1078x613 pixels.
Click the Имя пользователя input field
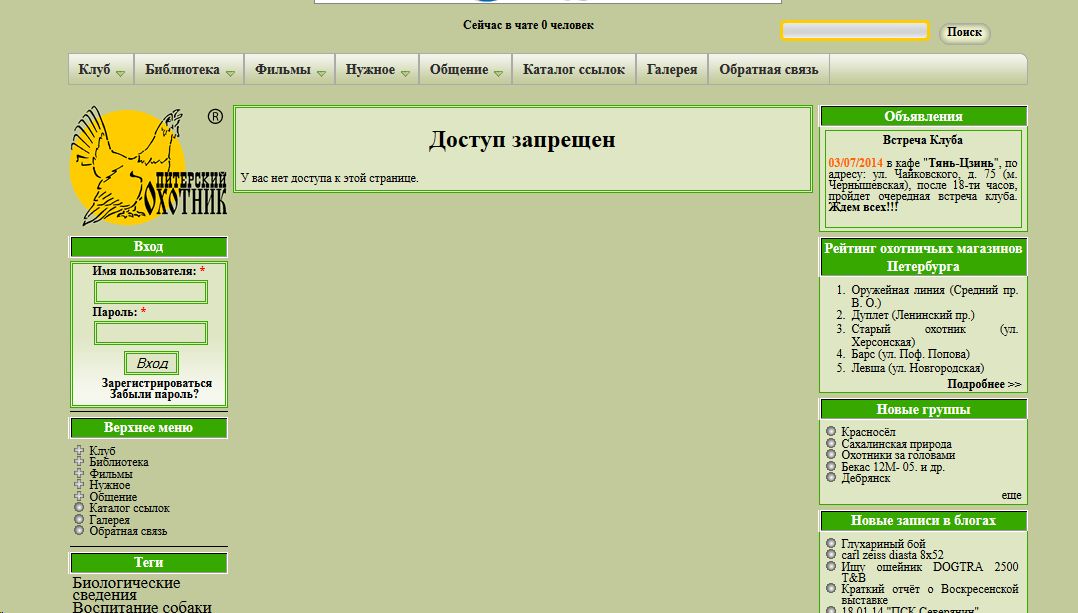pyautogui.click(x=151, y=292)
